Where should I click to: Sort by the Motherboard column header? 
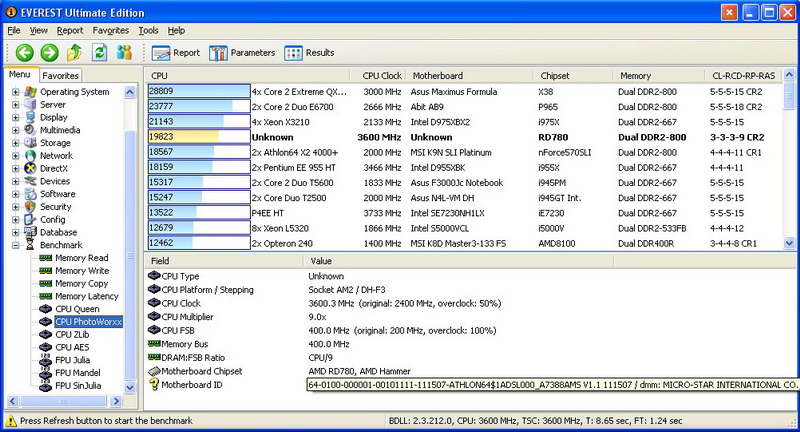pos(469,75)
